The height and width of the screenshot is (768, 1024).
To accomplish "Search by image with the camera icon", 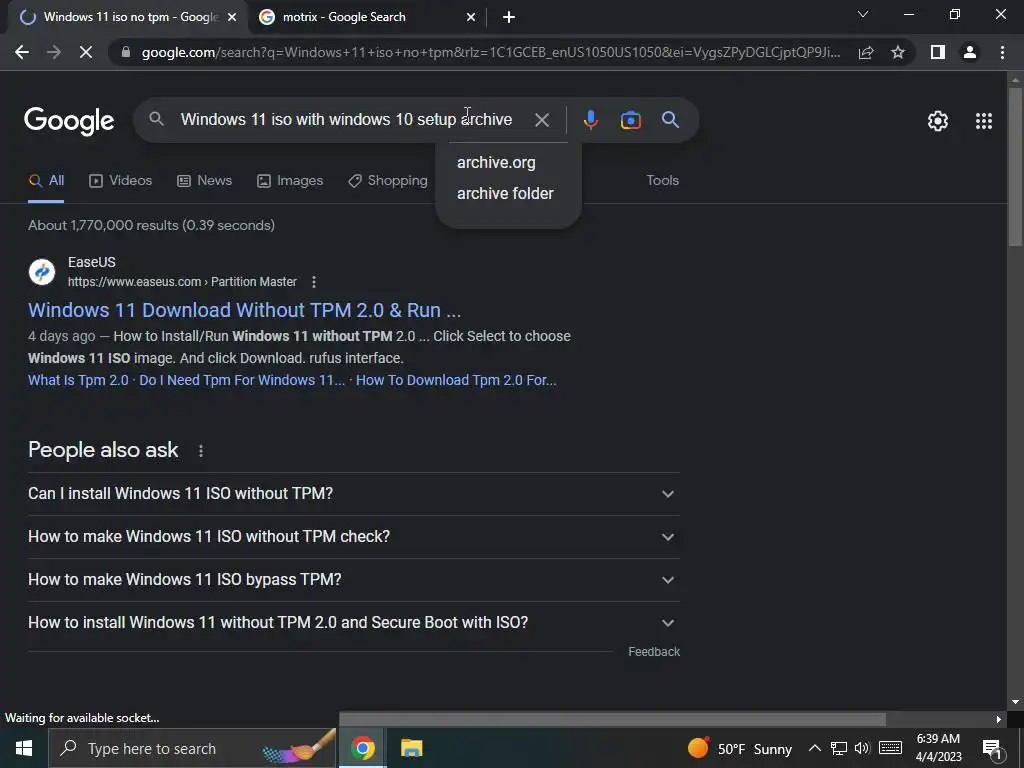I will pyautogui.click(x=630, y=120).
